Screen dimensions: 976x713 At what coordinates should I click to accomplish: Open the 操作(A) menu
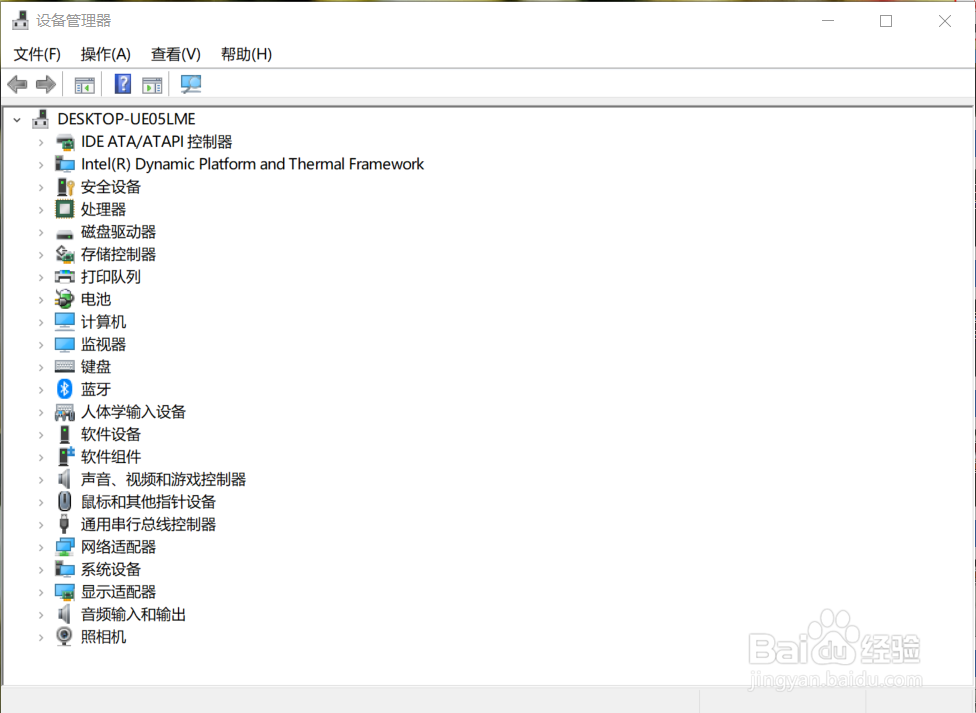coord(106,54)
